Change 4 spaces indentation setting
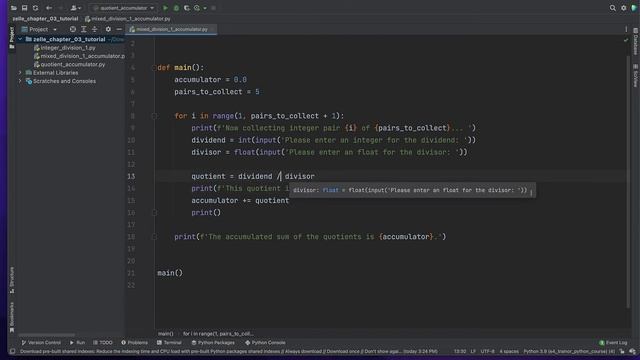 pyautogui.click(x=509, y=351)
